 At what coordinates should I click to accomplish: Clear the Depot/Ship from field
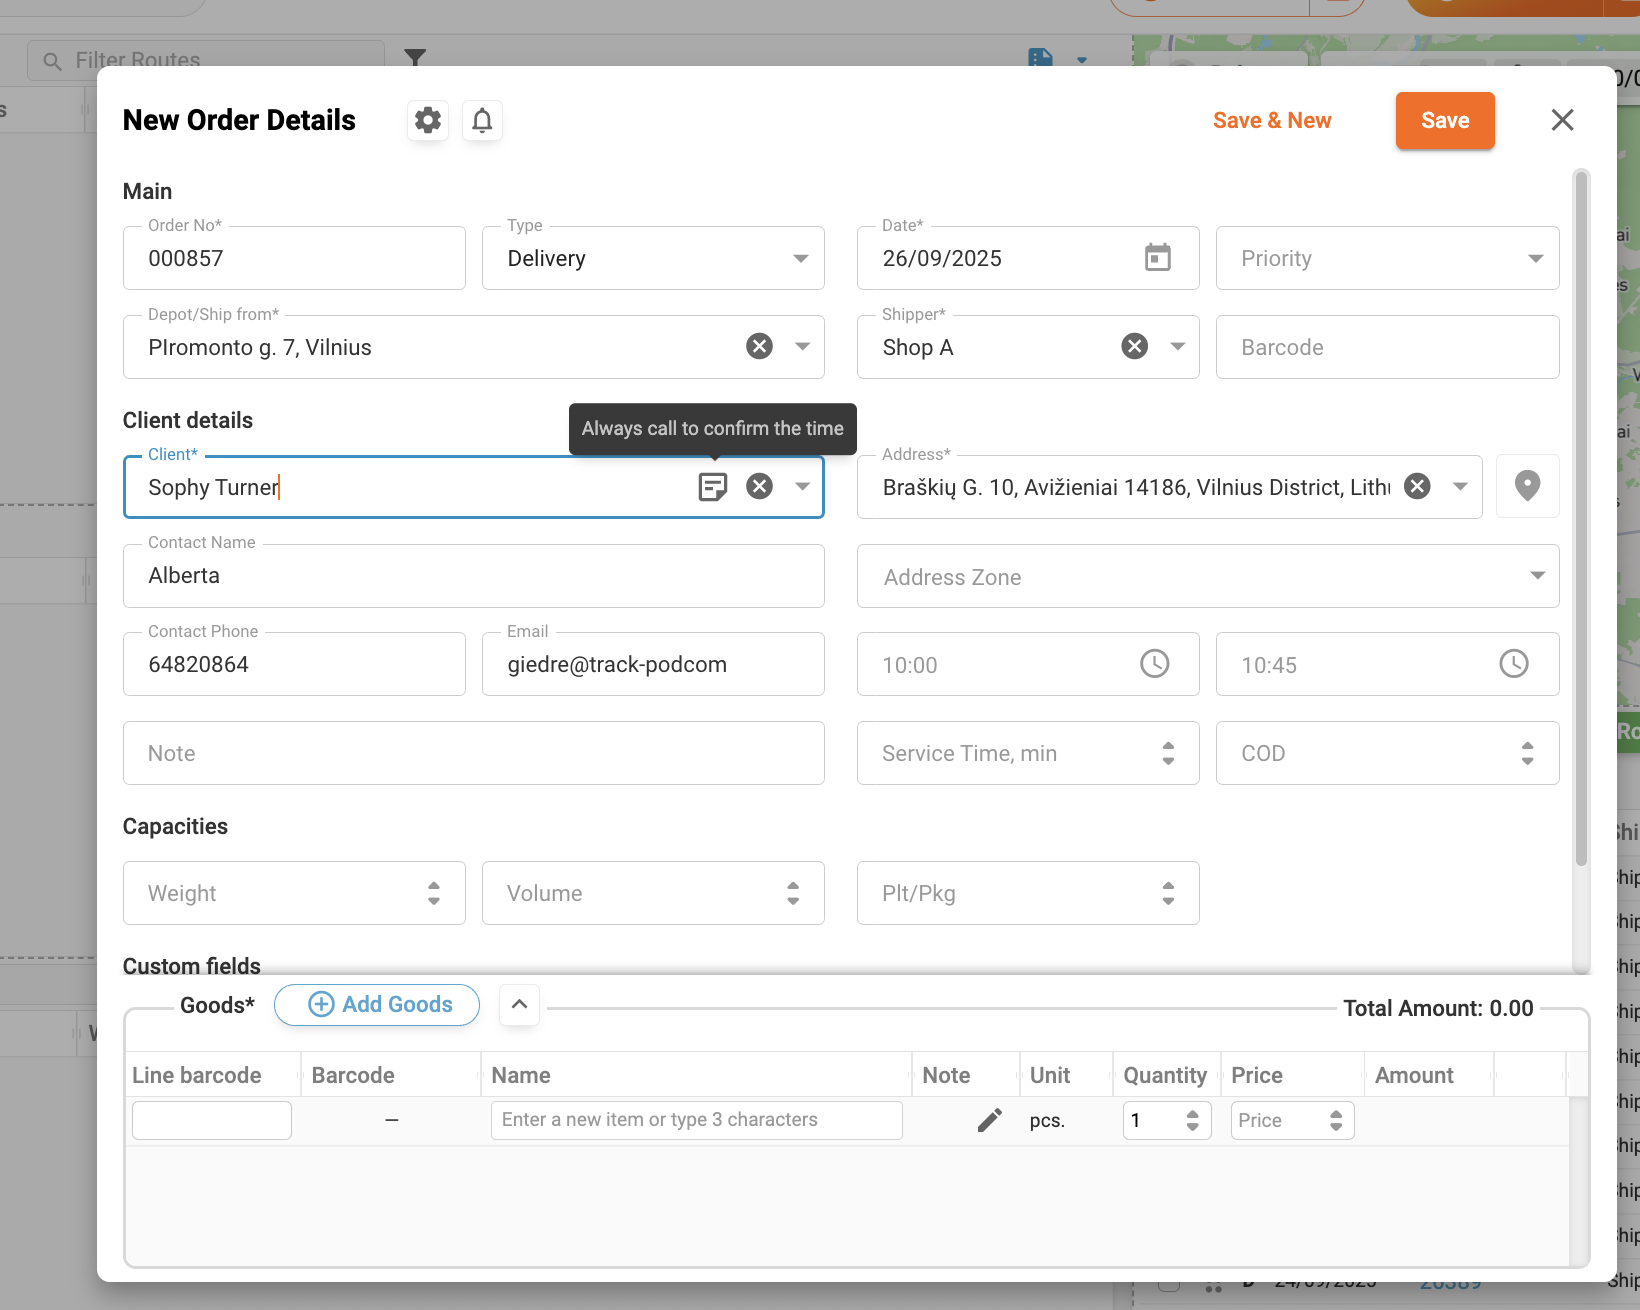point(760,346)
